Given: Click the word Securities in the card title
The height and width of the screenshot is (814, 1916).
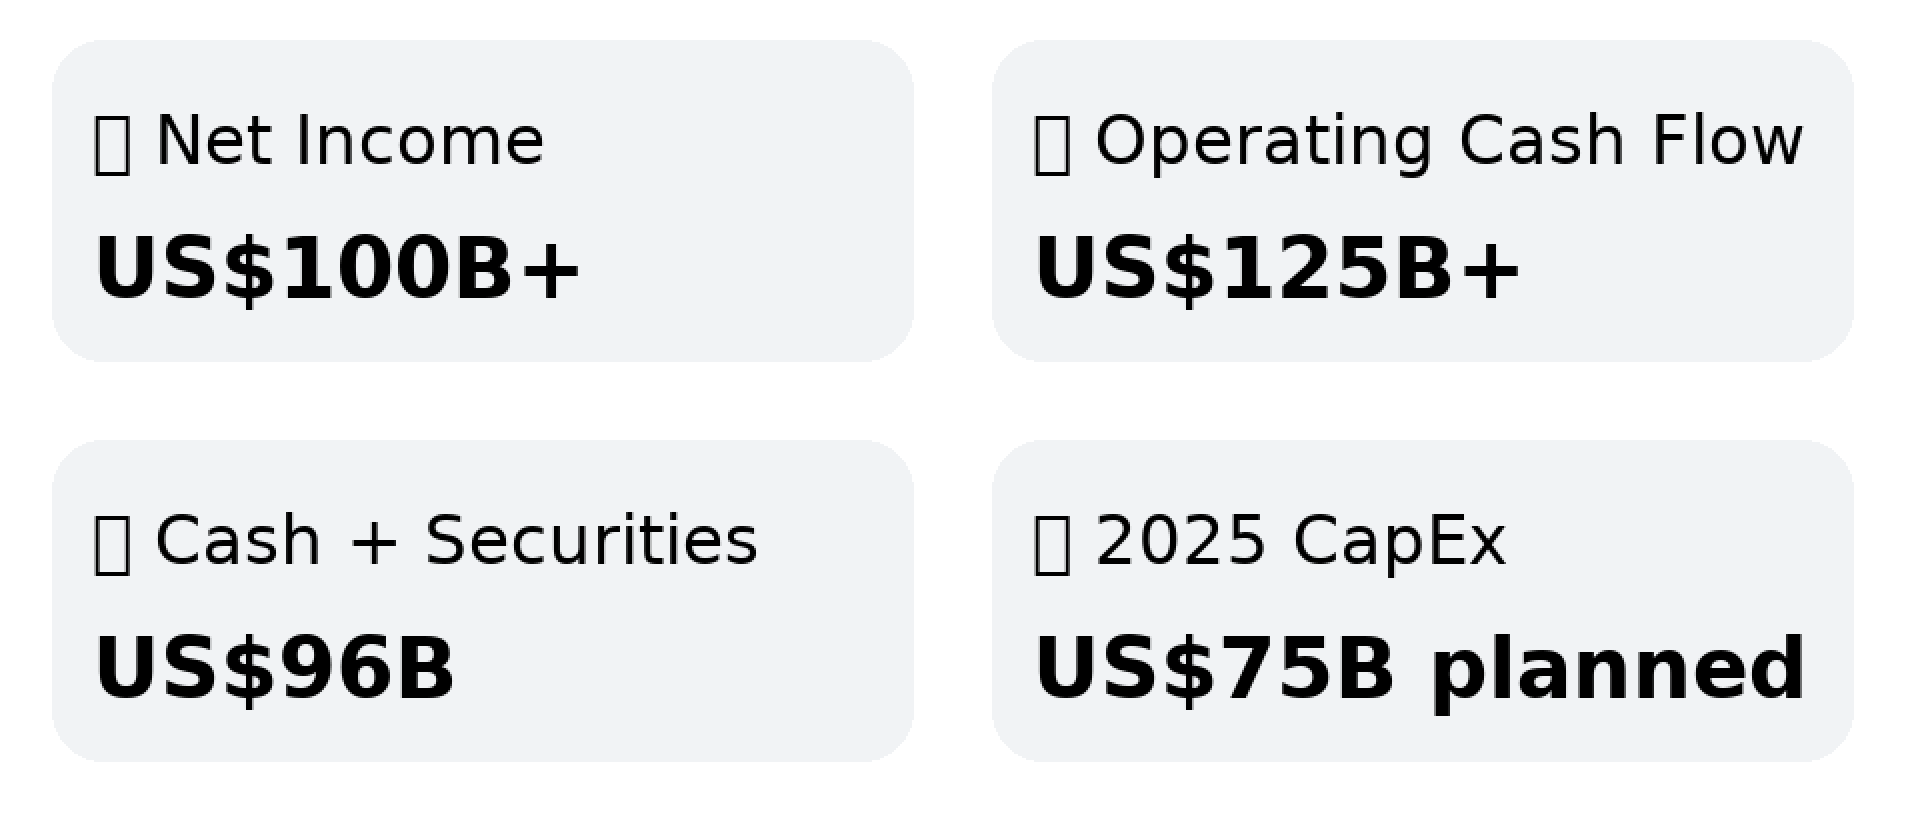Looking at the screenshot, I should pos(591,540).
